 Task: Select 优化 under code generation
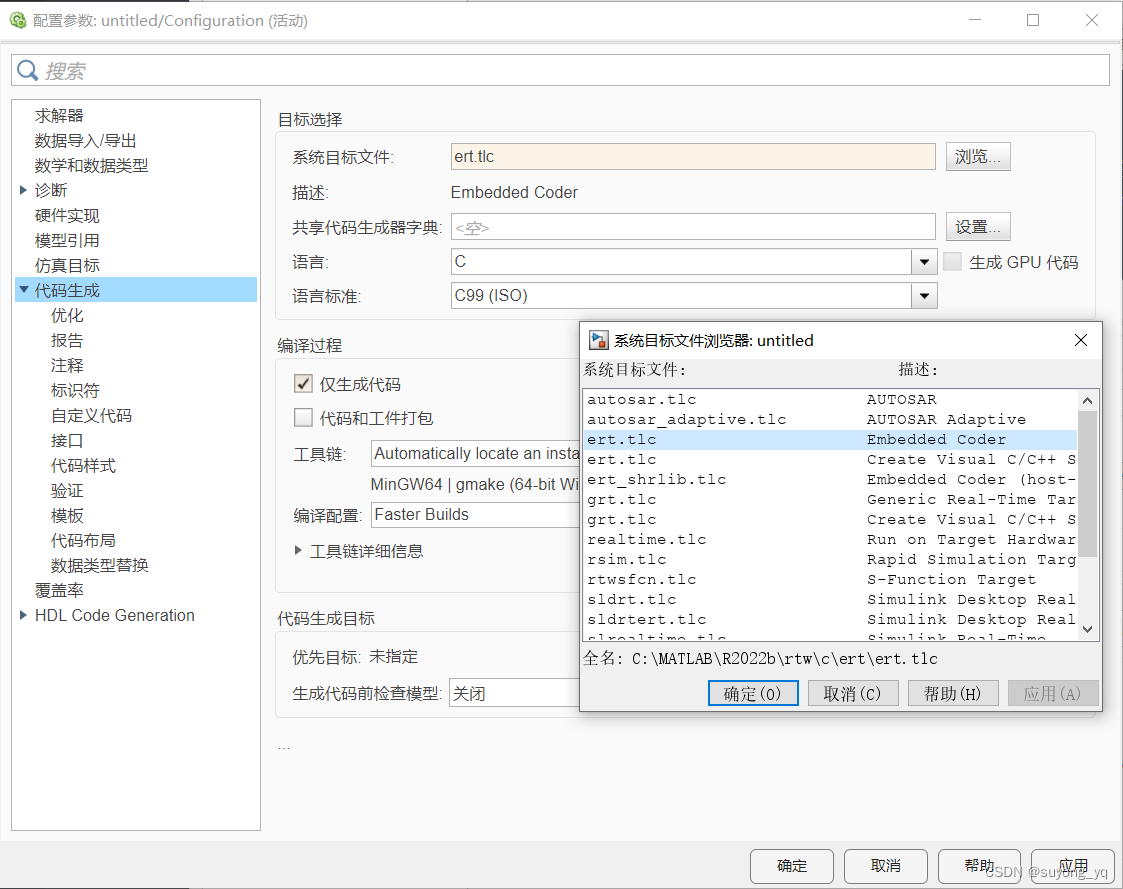point(67,315)
